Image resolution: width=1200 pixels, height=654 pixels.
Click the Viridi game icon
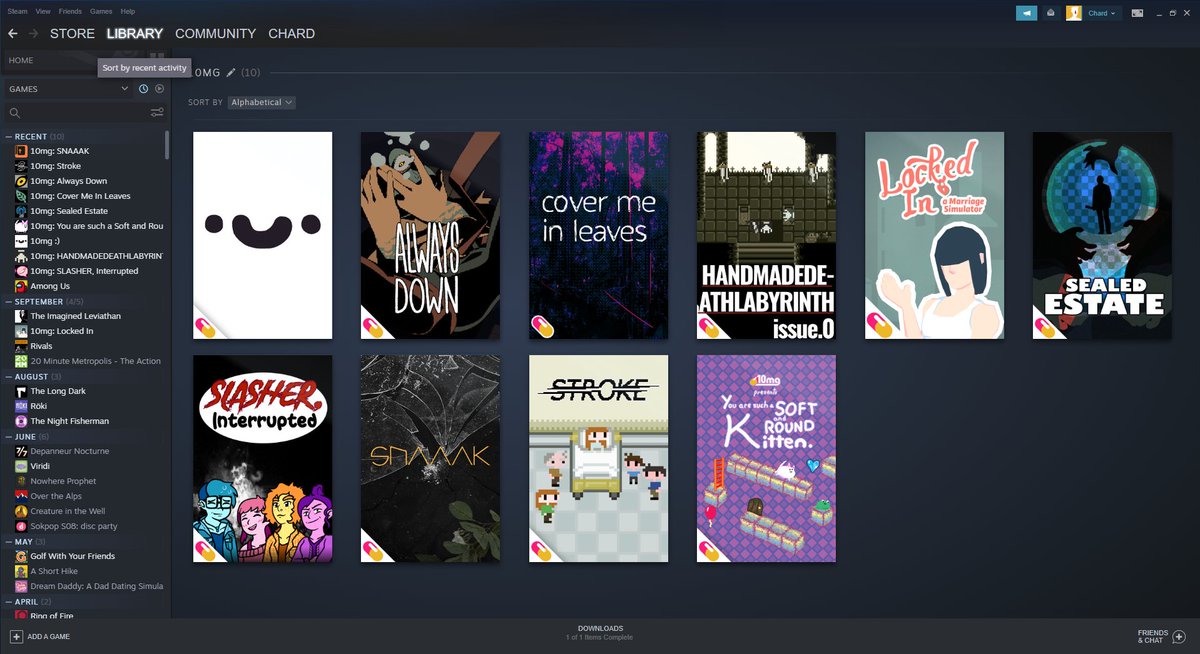[21, 466]
